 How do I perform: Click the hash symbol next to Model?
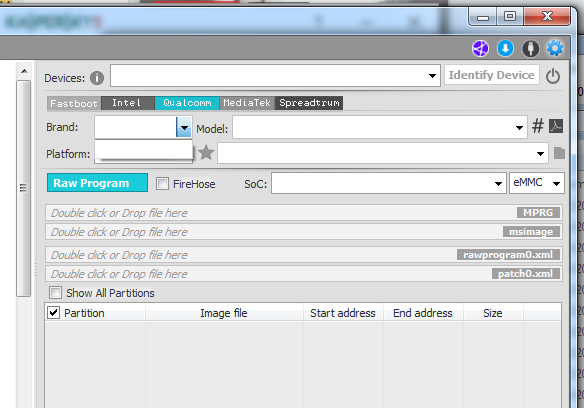537,126
